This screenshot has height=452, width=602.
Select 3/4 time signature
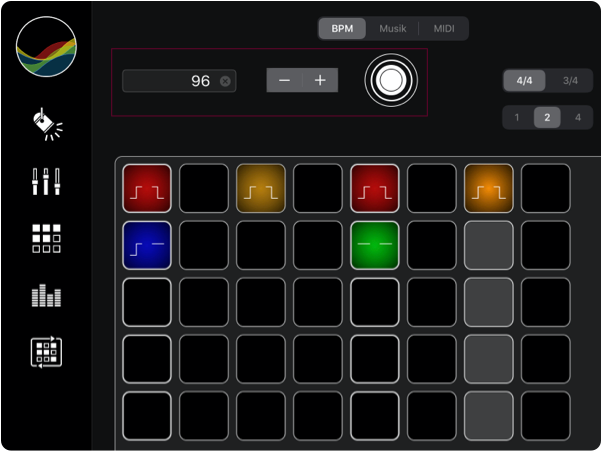570,81
